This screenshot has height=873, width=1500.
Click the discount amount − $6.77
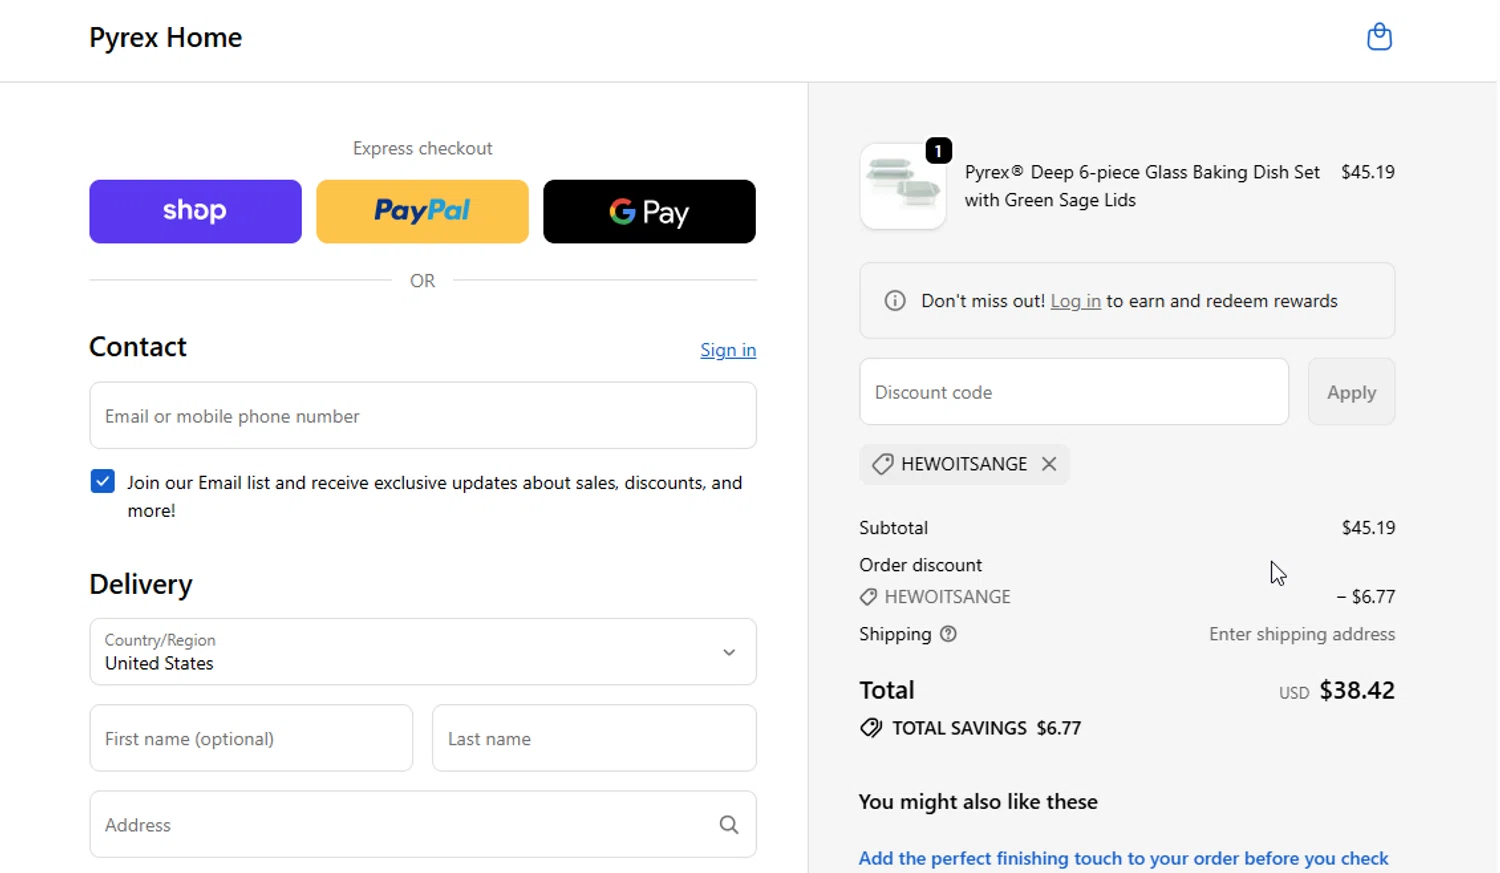coord(1365,597)
